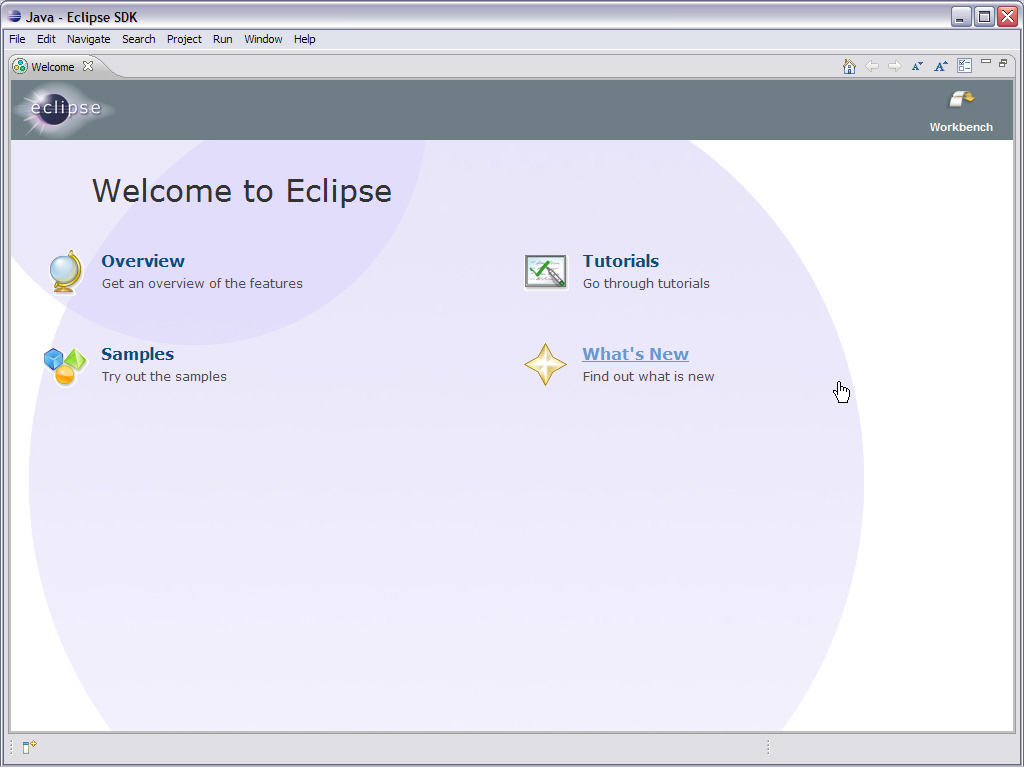Open the Edit menu

[46, 39]
